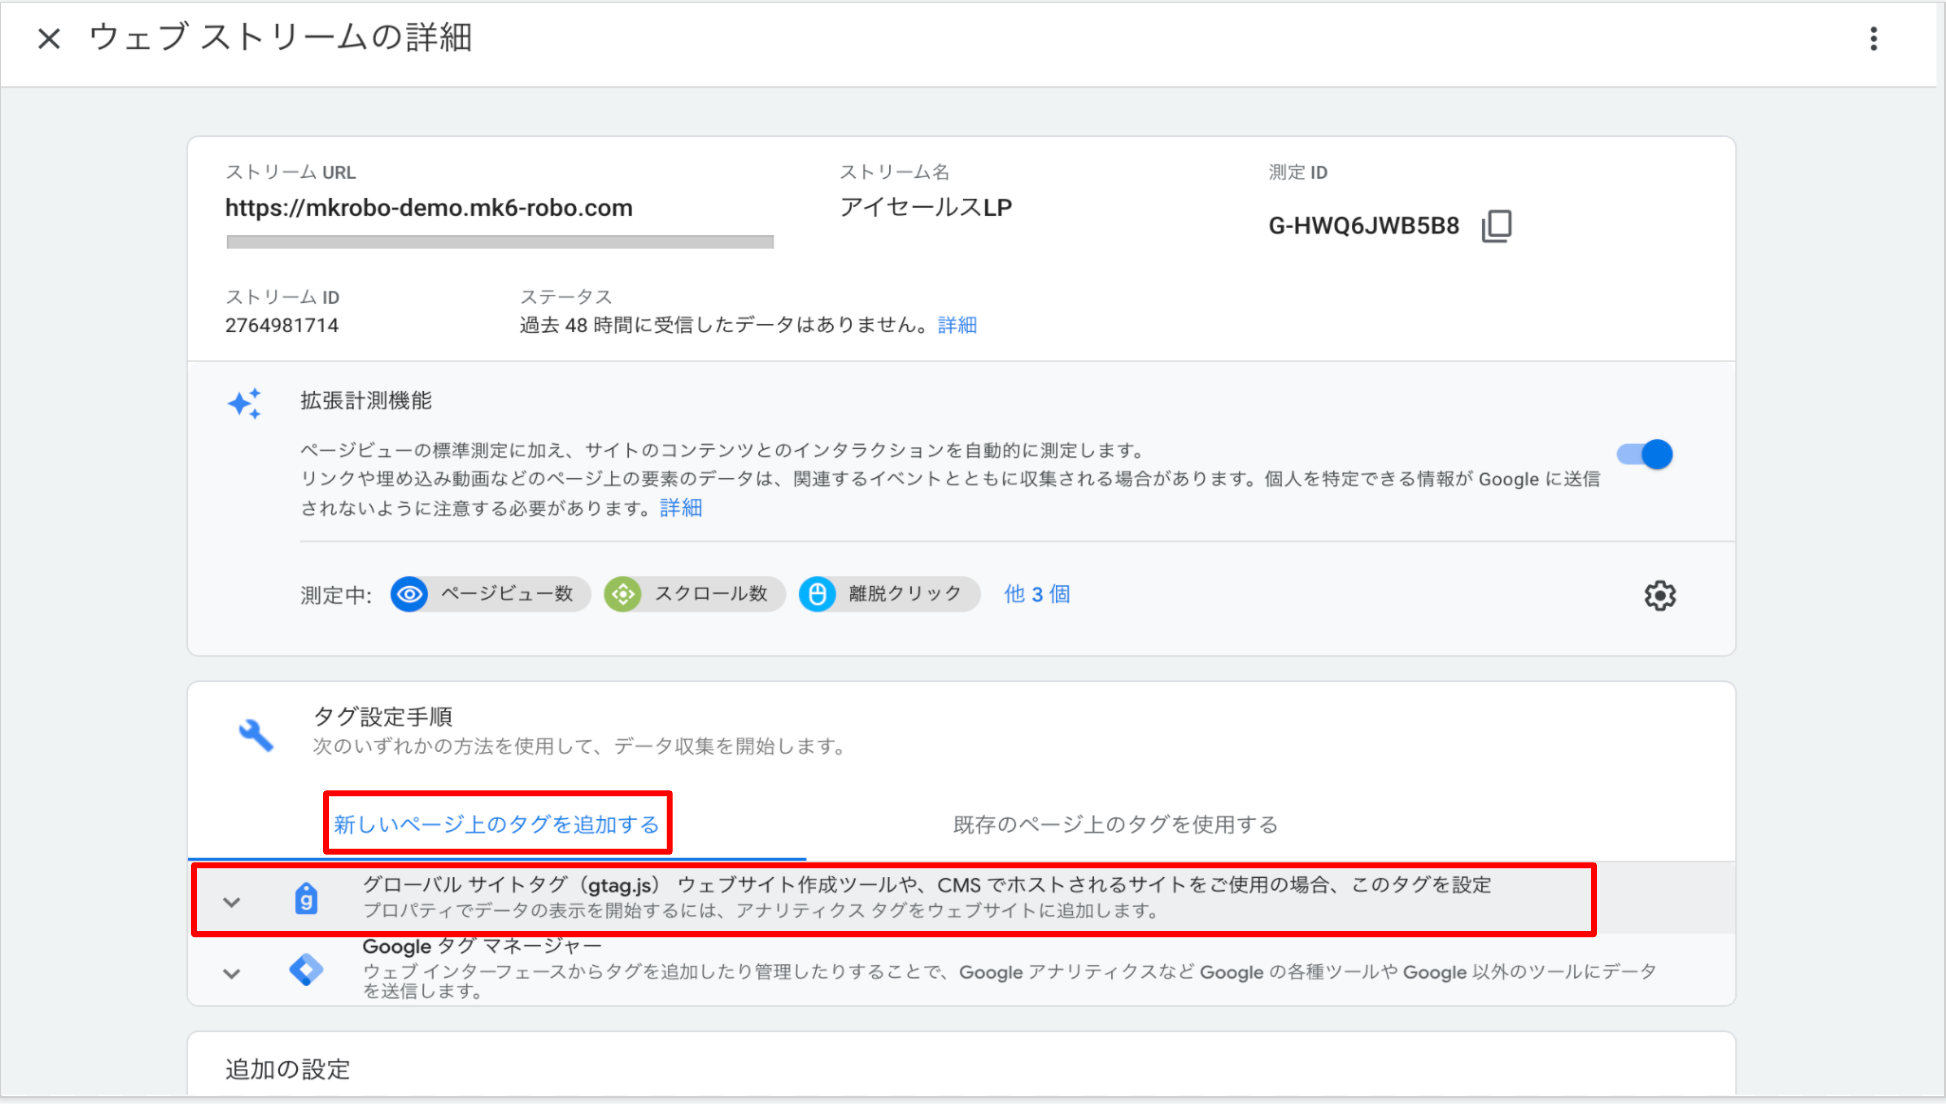Disable the enhanced measurement toggle
This screenshot has width=1946, height=1104.
tap(1645, 455)
